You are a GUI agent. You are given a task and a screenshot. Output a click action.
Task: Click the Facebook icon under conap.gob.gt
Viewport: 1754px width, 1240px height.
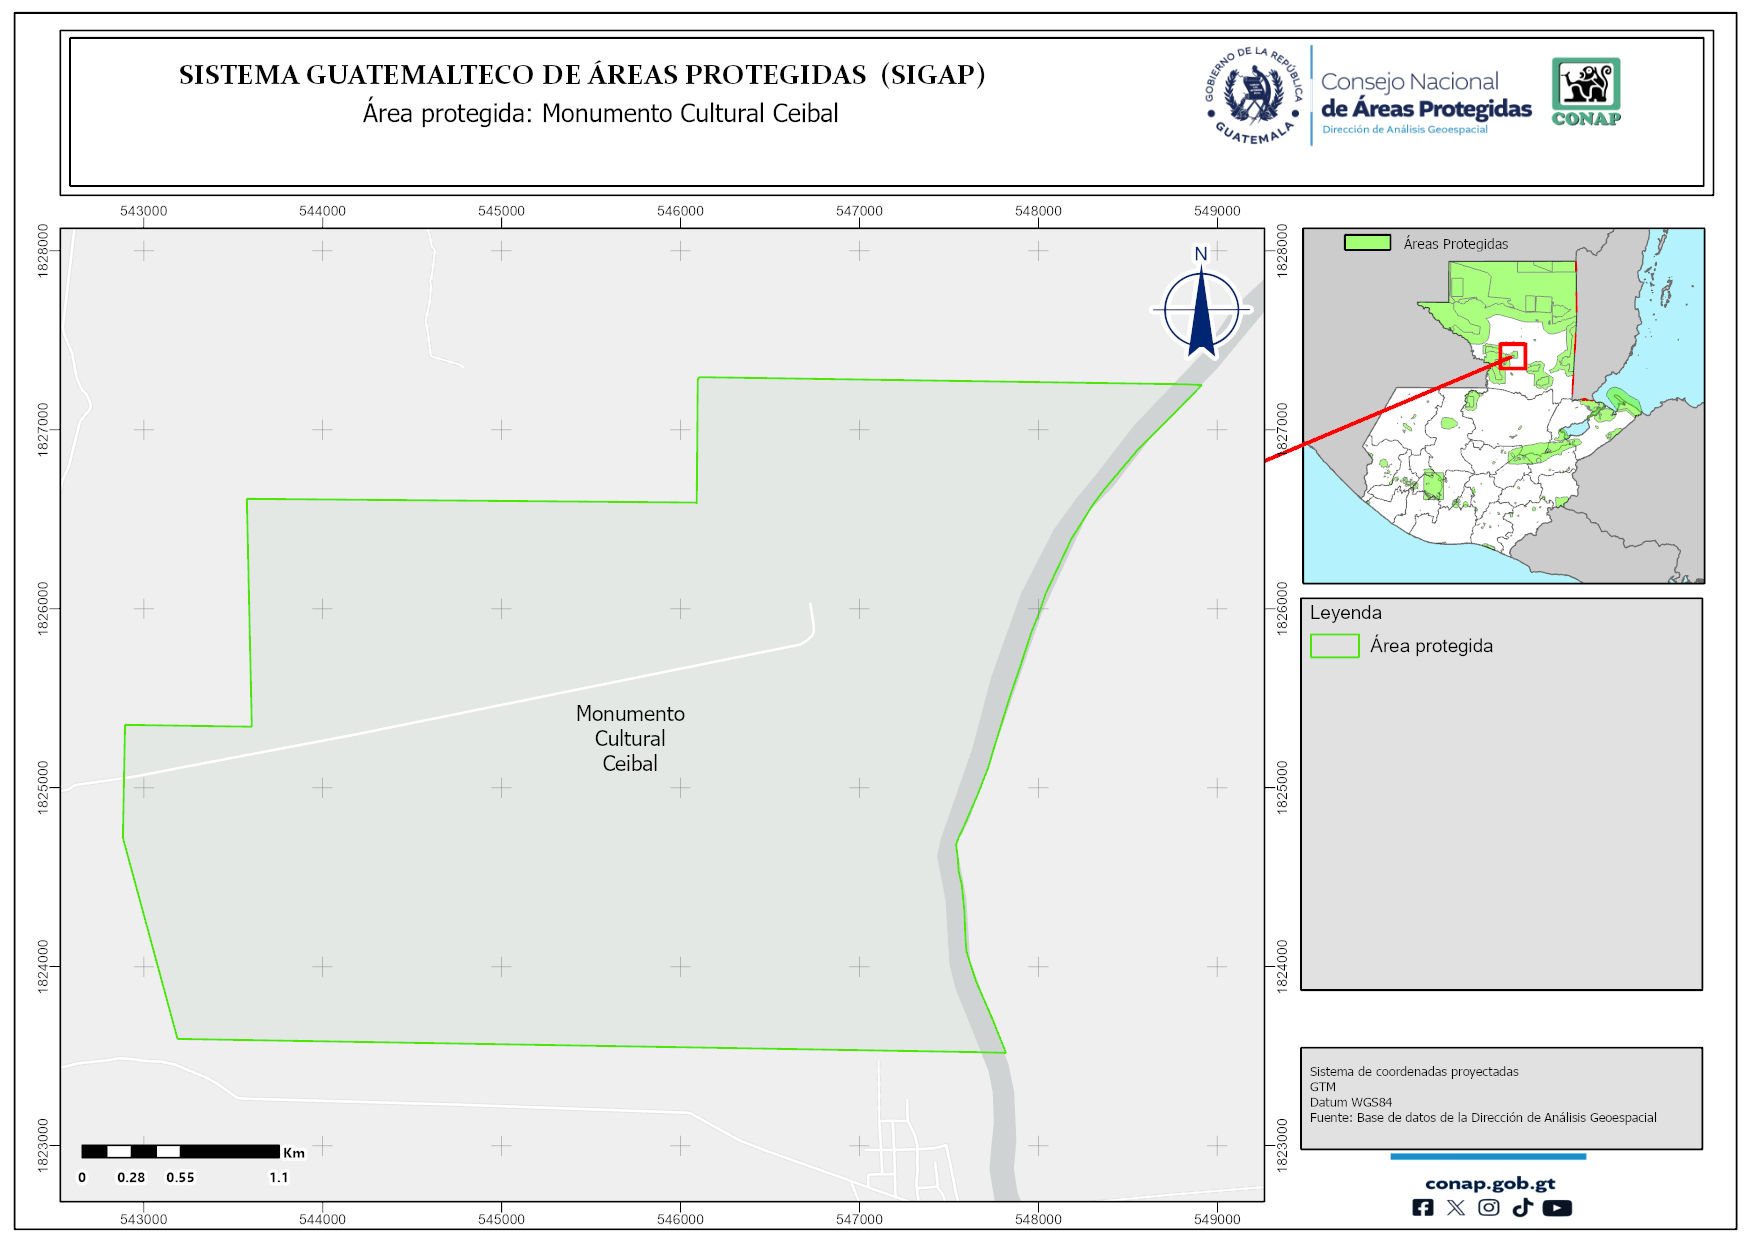tap(1422, 1208)
